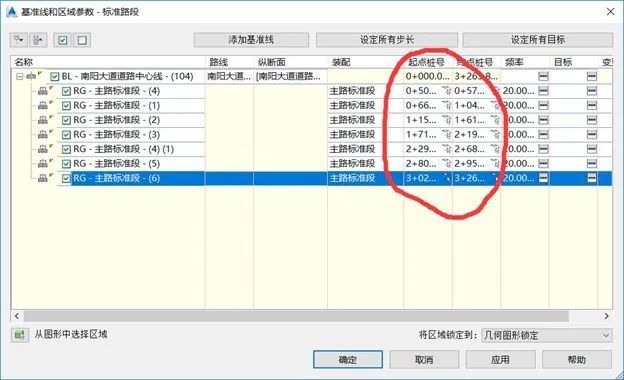Click horizontal scrollbar right arrow
Viewport: 624px width, 380px height.
pyautogui.click(x=606, y=316)
